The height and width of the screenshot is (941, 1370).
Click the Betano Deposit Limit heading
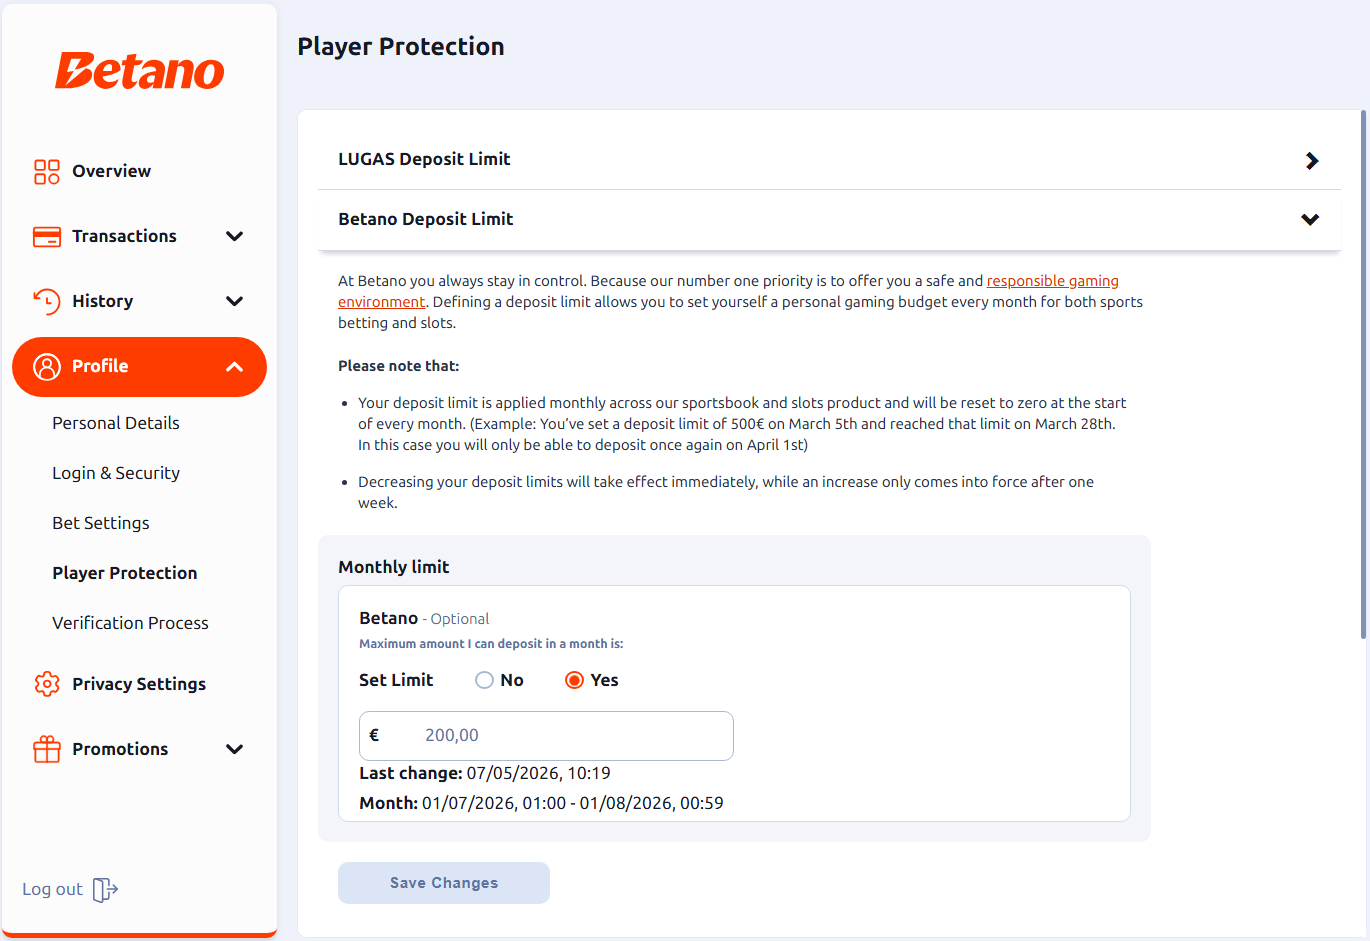426,219
